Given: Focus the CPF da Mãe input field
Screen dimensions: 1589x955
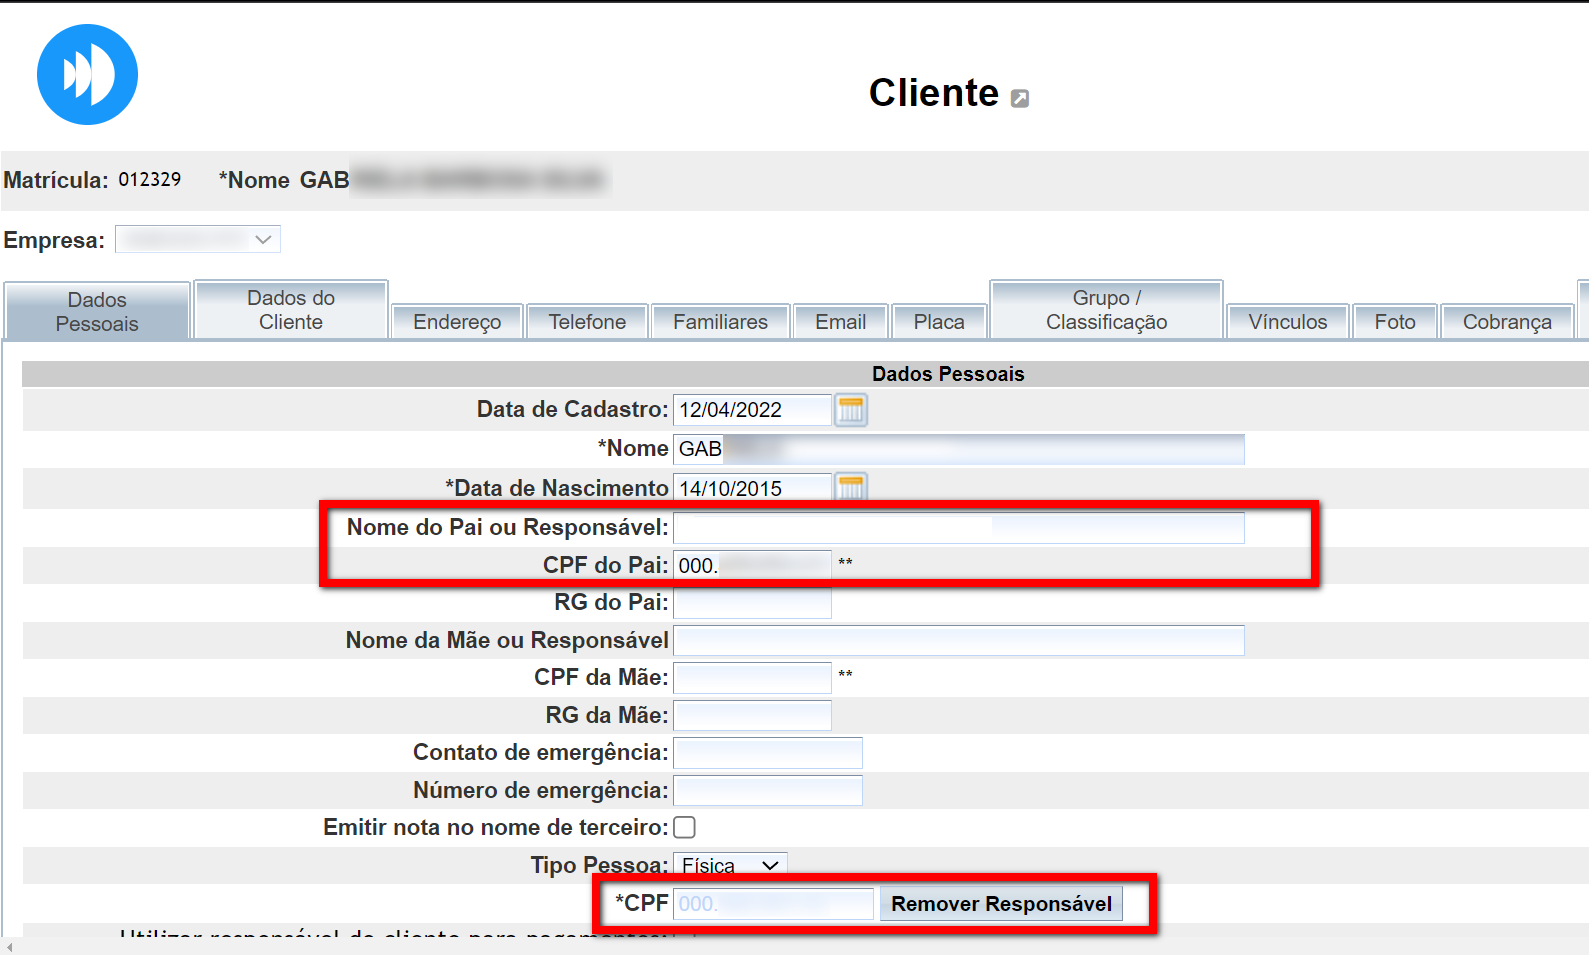Looking at the screenshot, I should 752,678.
